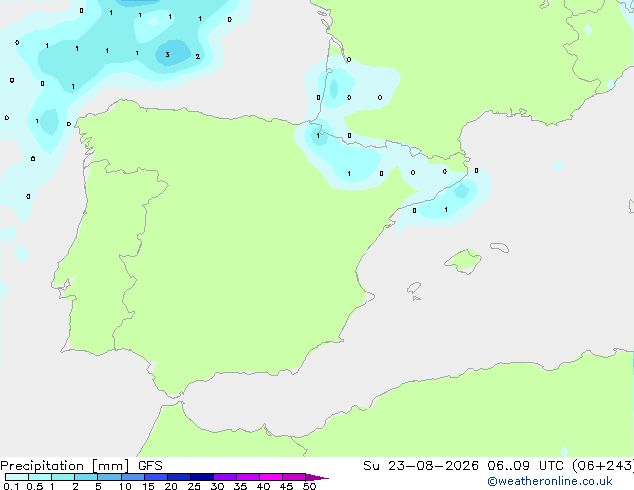Select the 40–45 mm magenta legend swatch
Screen dimensions: 634x490
click(271, 477)
